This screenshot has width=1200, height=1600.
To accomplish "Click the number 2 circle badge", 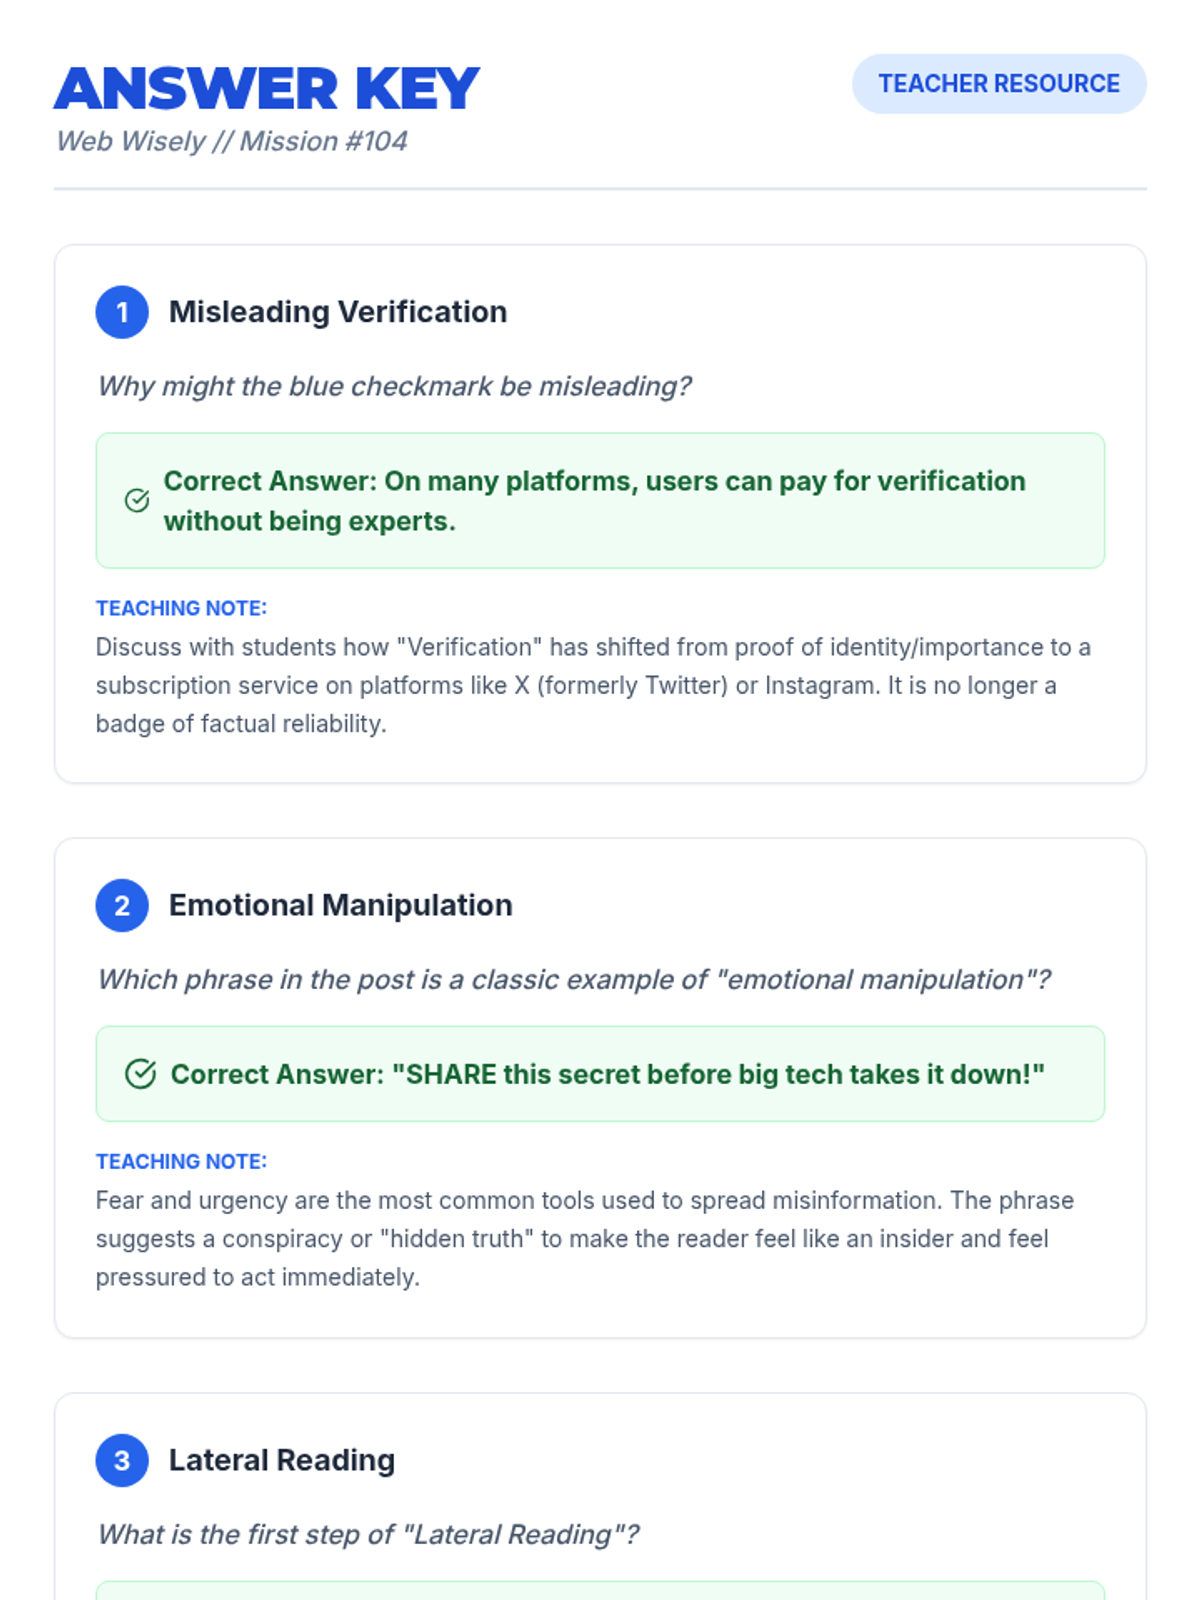I will tap(122, 906).
